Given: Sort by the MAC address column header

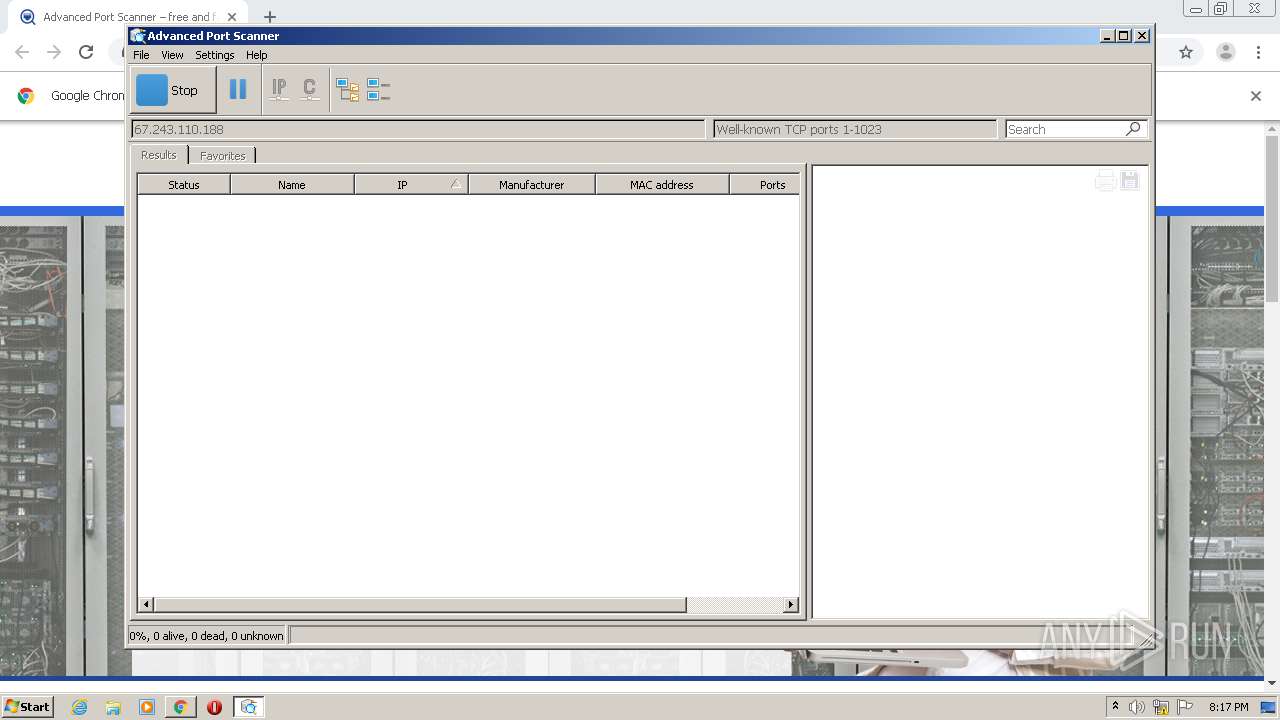Looking at the screenshot, I should click(x=662, y=185).
